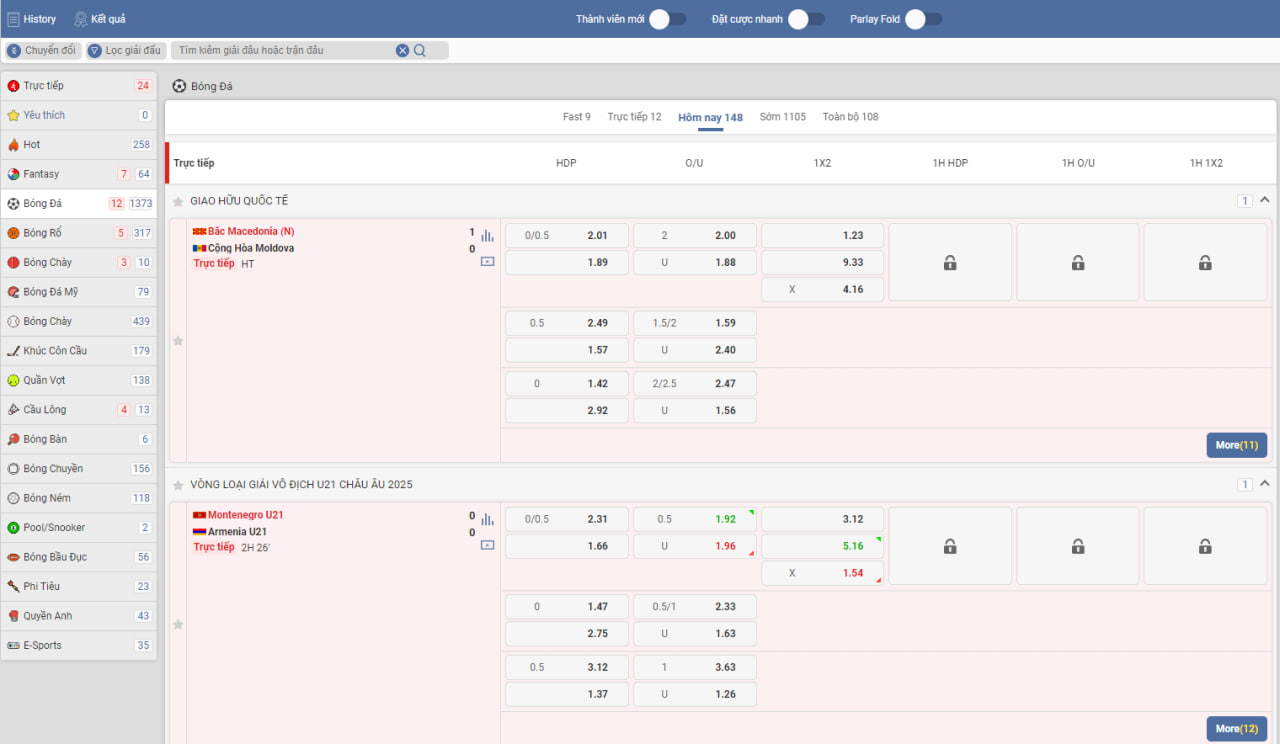This screenshot has width=1280, height=744.
Task: Select Pool/Snooker category
Action: (x=79, y=527)
